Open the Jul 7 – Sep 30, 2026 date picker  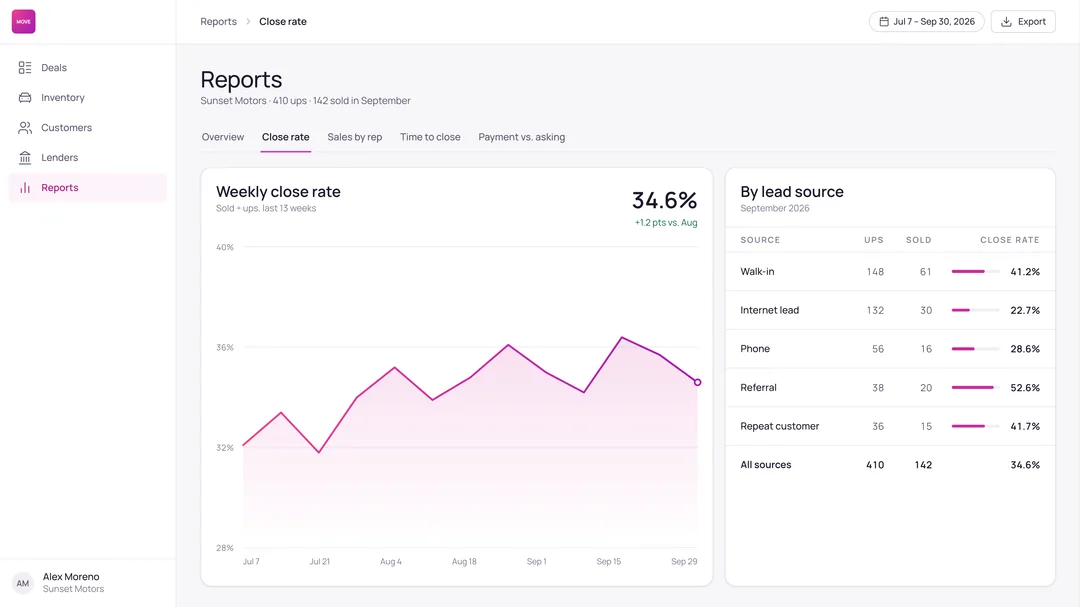coord(926,21)
